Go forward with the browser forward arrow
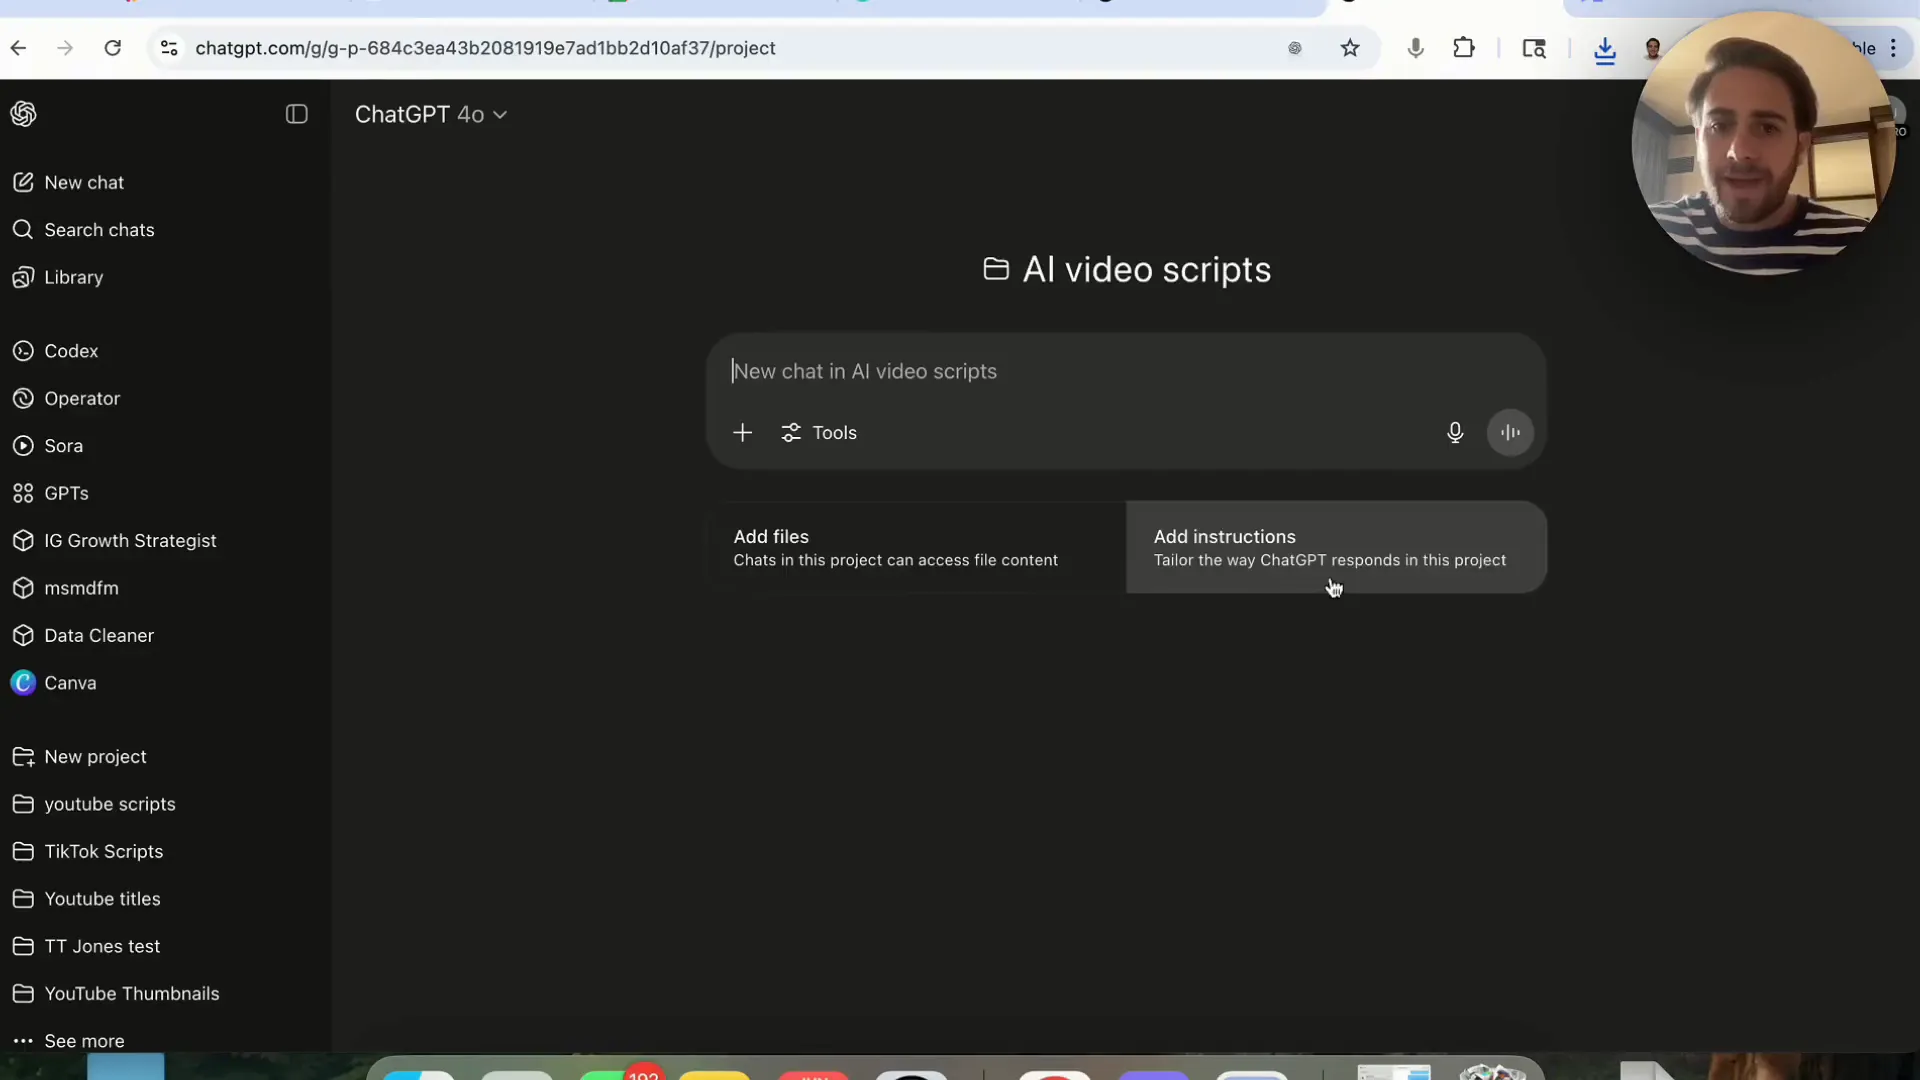The image size is (1920, 1080). pos(65,48)
